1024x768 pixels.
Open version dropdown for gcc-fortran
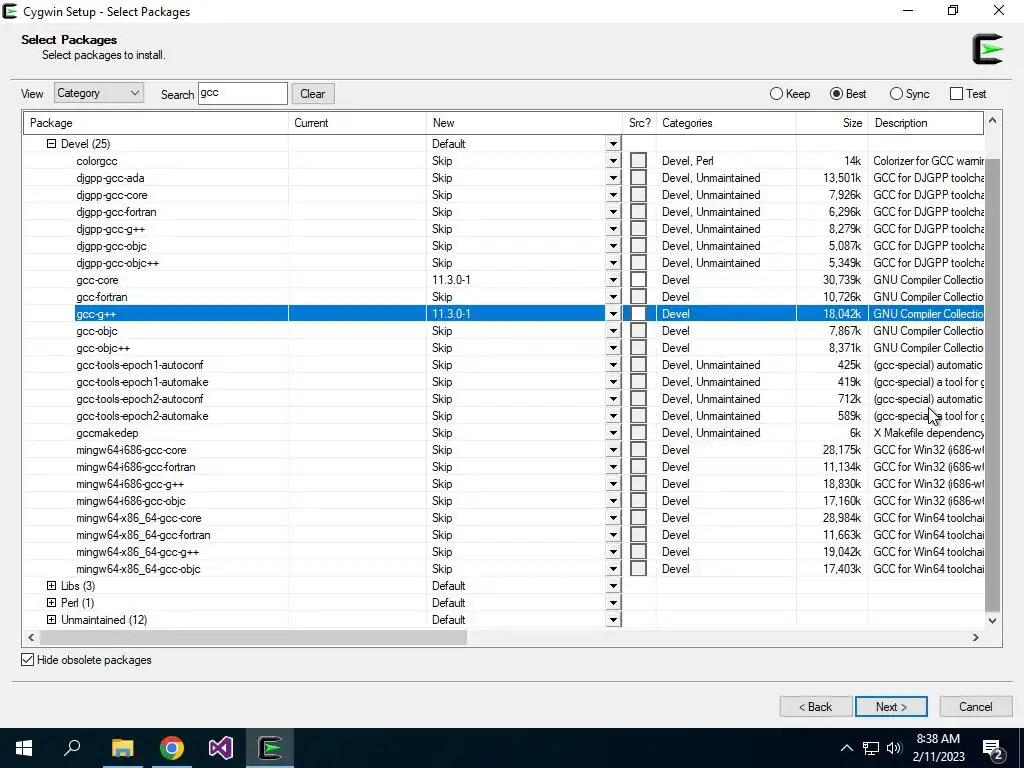(x=613, y=296)
